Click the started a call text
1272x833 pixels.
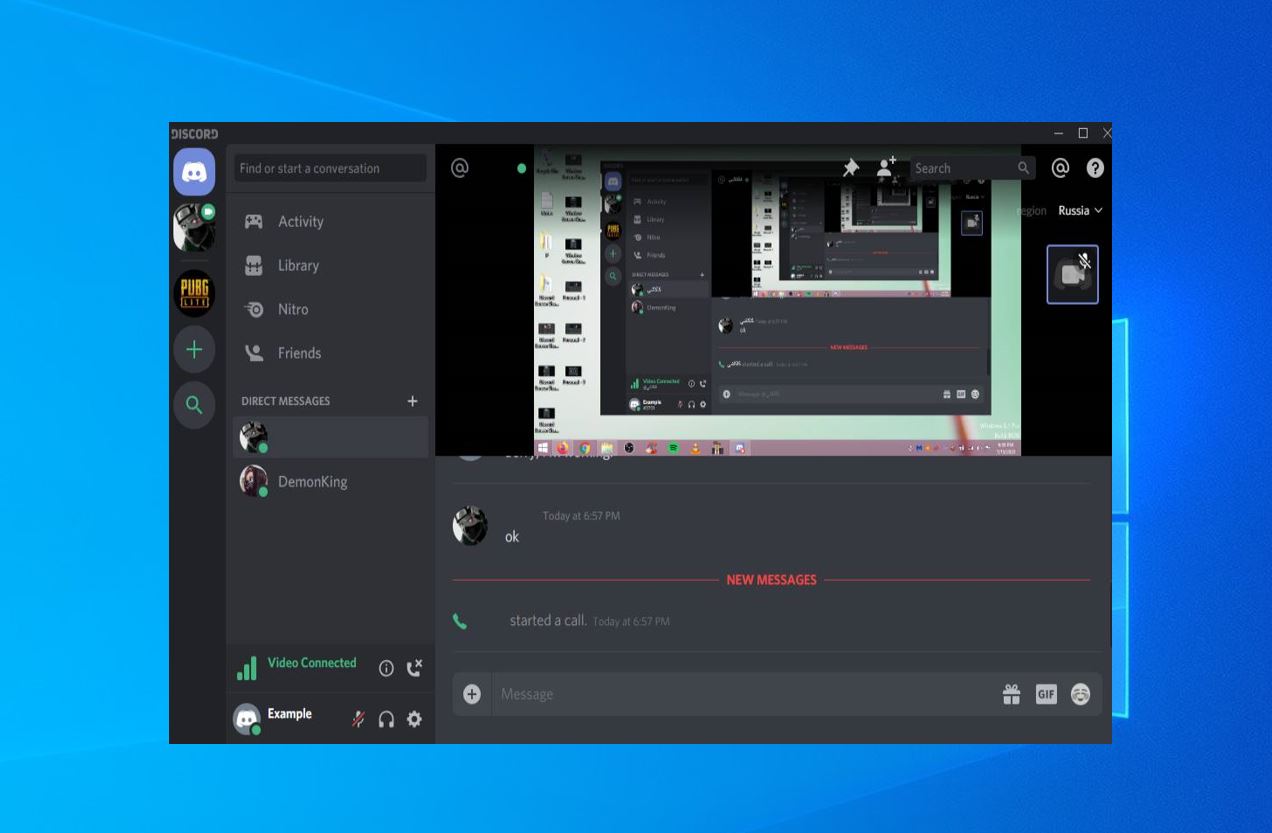tap(548, 621)
